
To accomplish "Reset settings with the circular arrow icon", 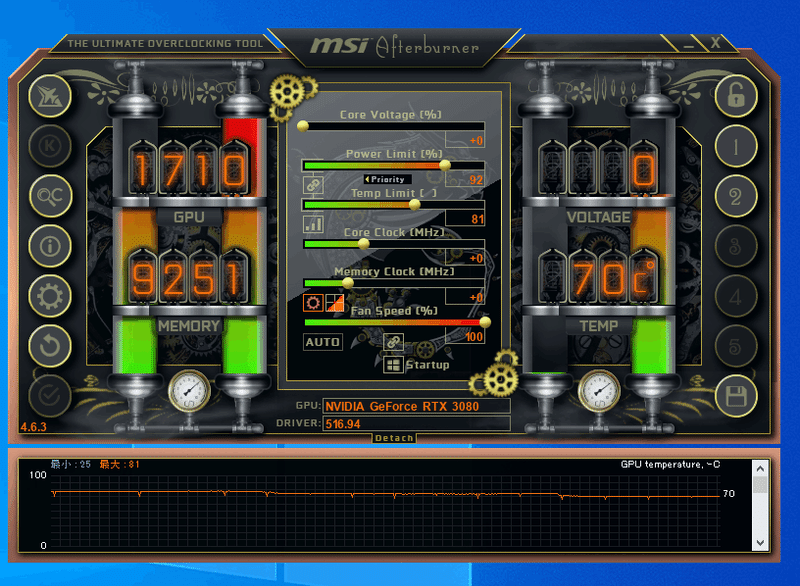I will coord(50,346).
